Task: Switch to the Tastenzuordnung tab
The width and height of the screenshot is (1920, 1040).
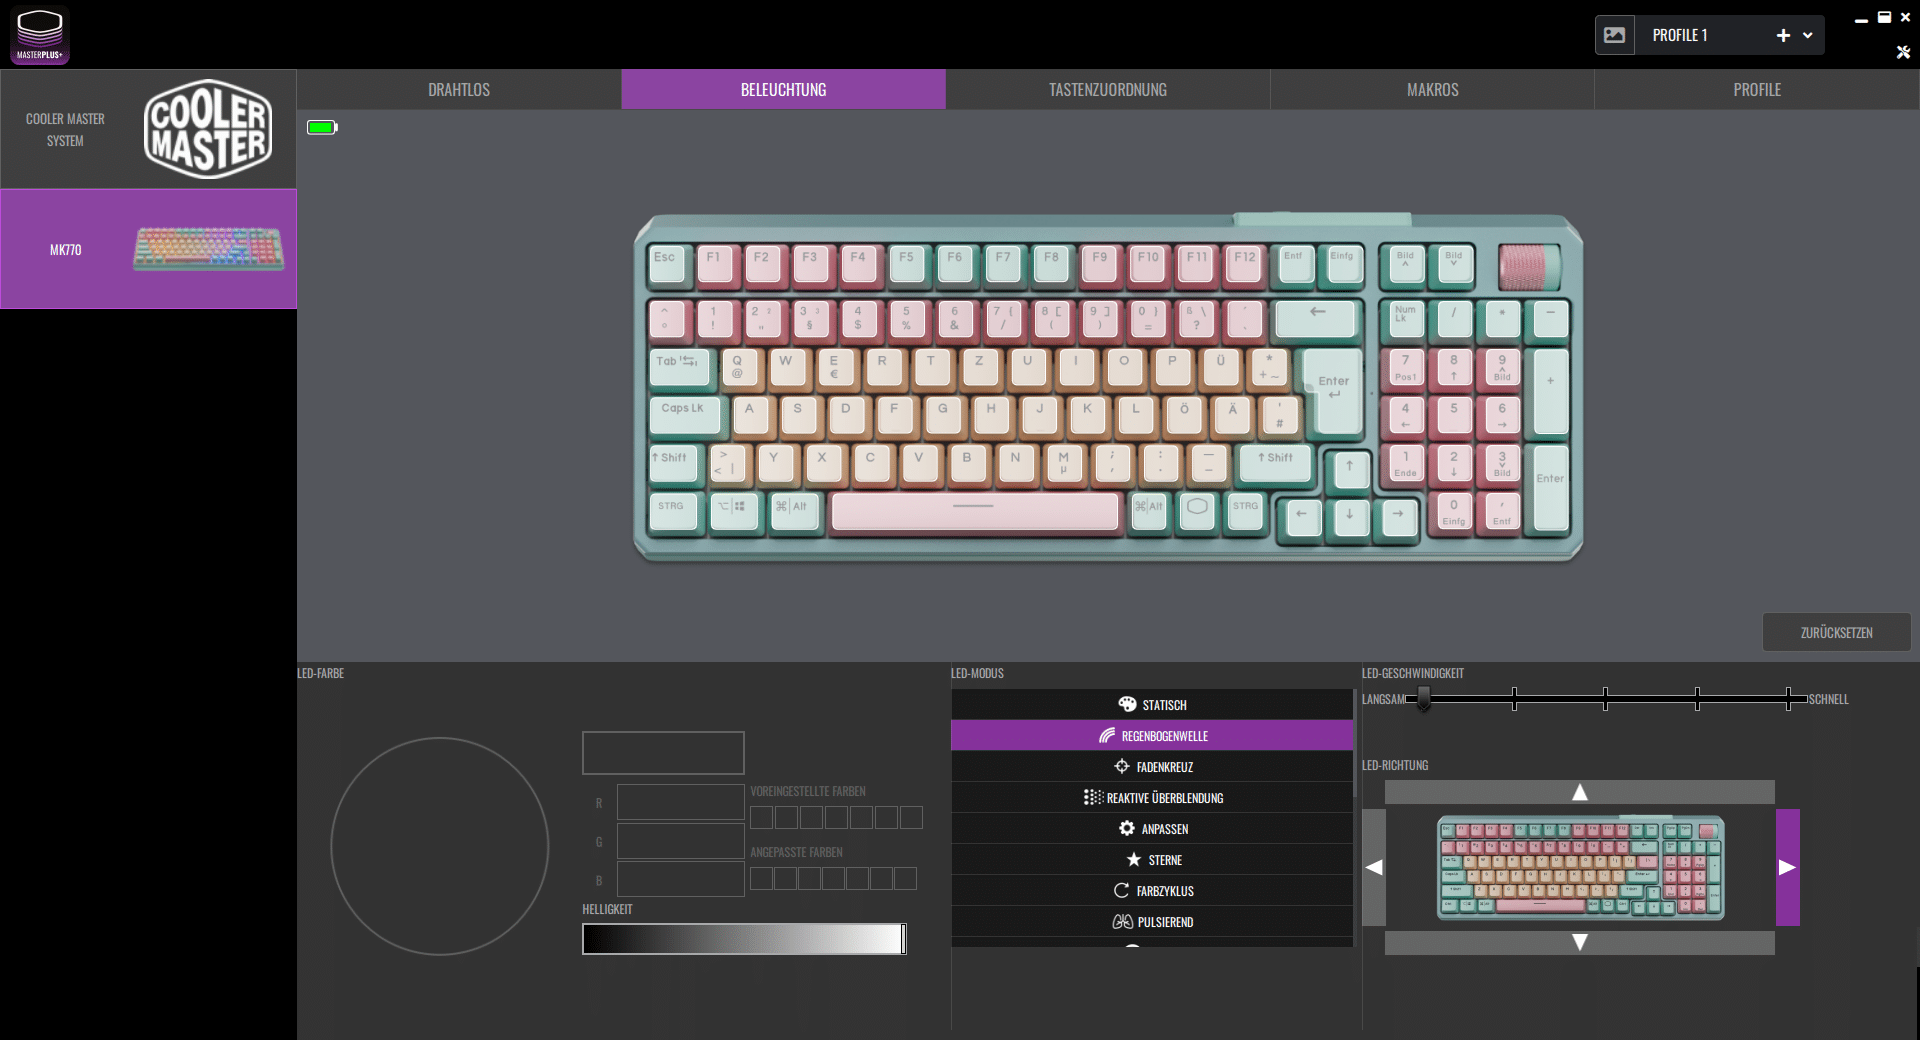Action: pyautogui.click(x=1107, y=90)
